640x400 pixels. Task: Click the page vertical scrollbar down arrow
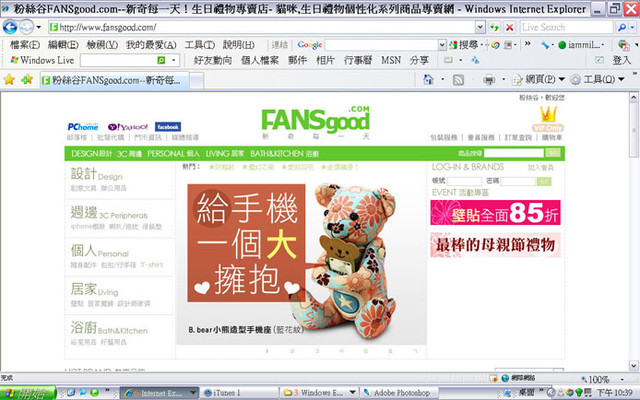pos(633,366)
